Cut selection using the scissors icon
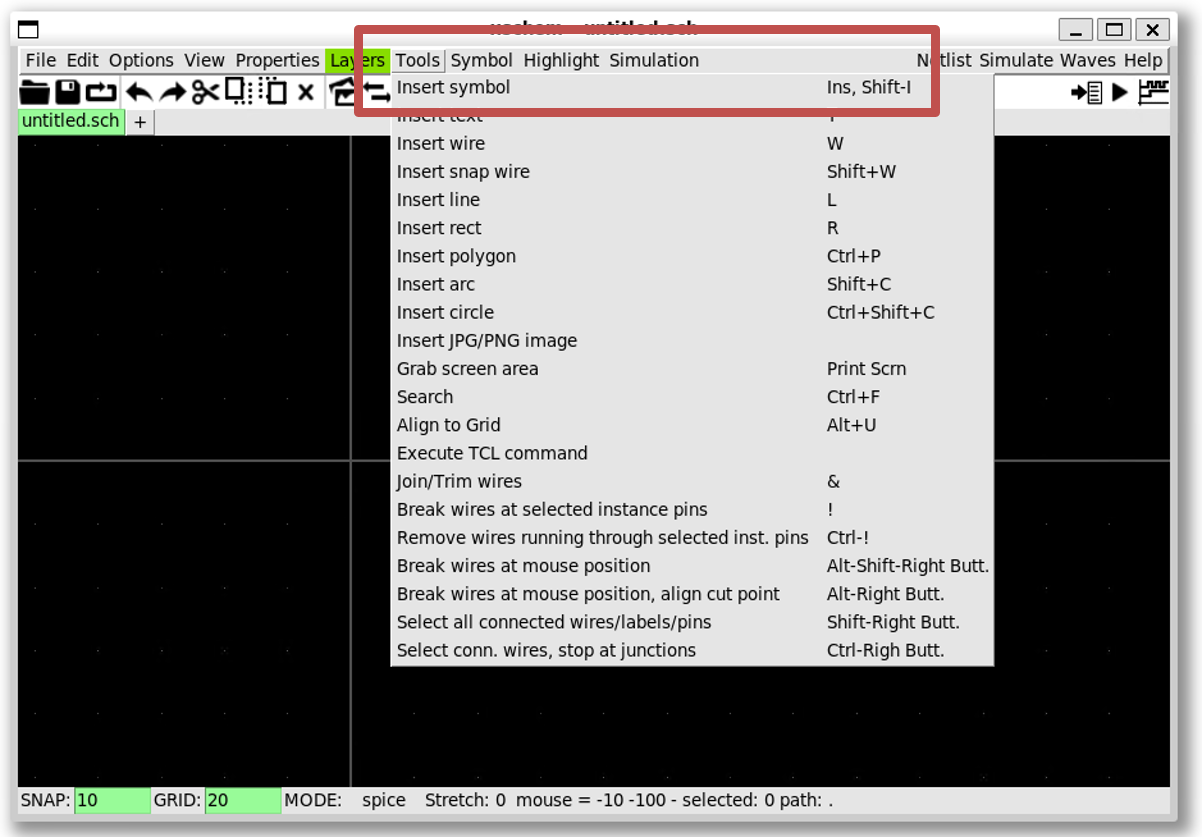Viewport: 1202px width, 837px height. 206,92
